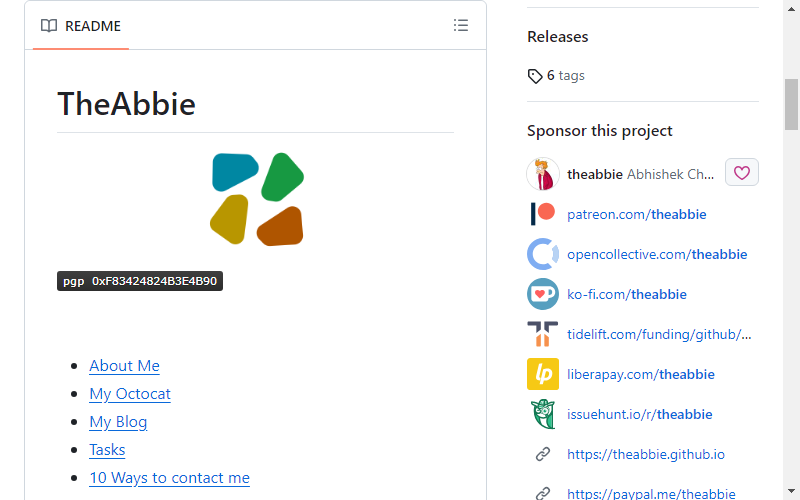The image size is (800, 500).
Task: Click the Open Collective logo icon
Action: [x=542, y=254]
